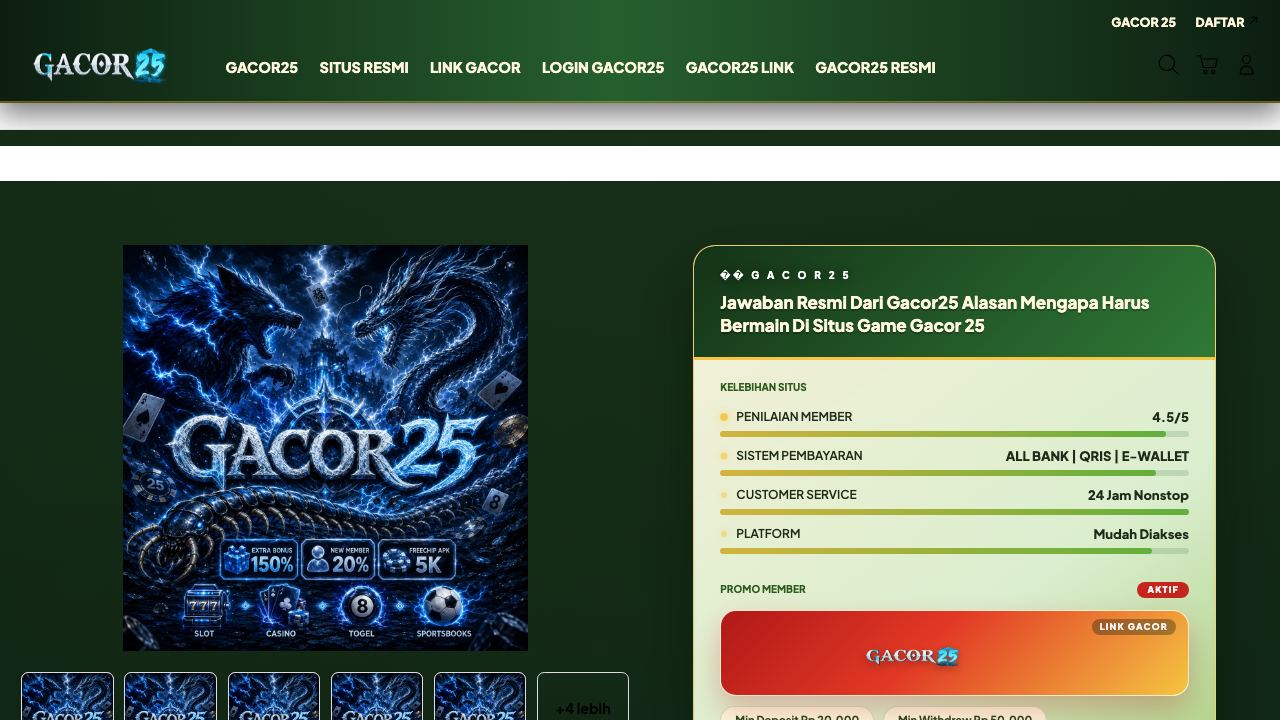Screen dimensions: 1280x720
Task: Click the PLATFORM progress bar
Action: tap(954, 551)
